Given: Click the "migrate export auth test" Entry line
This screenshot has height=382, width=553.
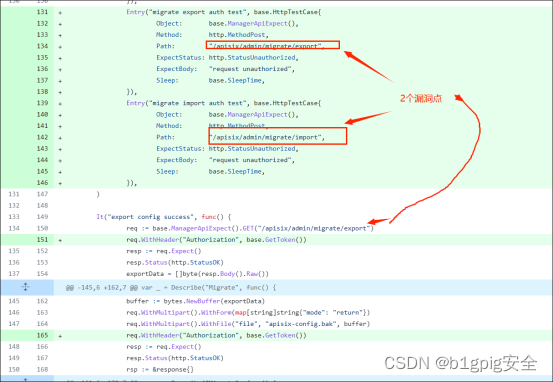Looking at the screenshot, I should (x=224, y=12).
